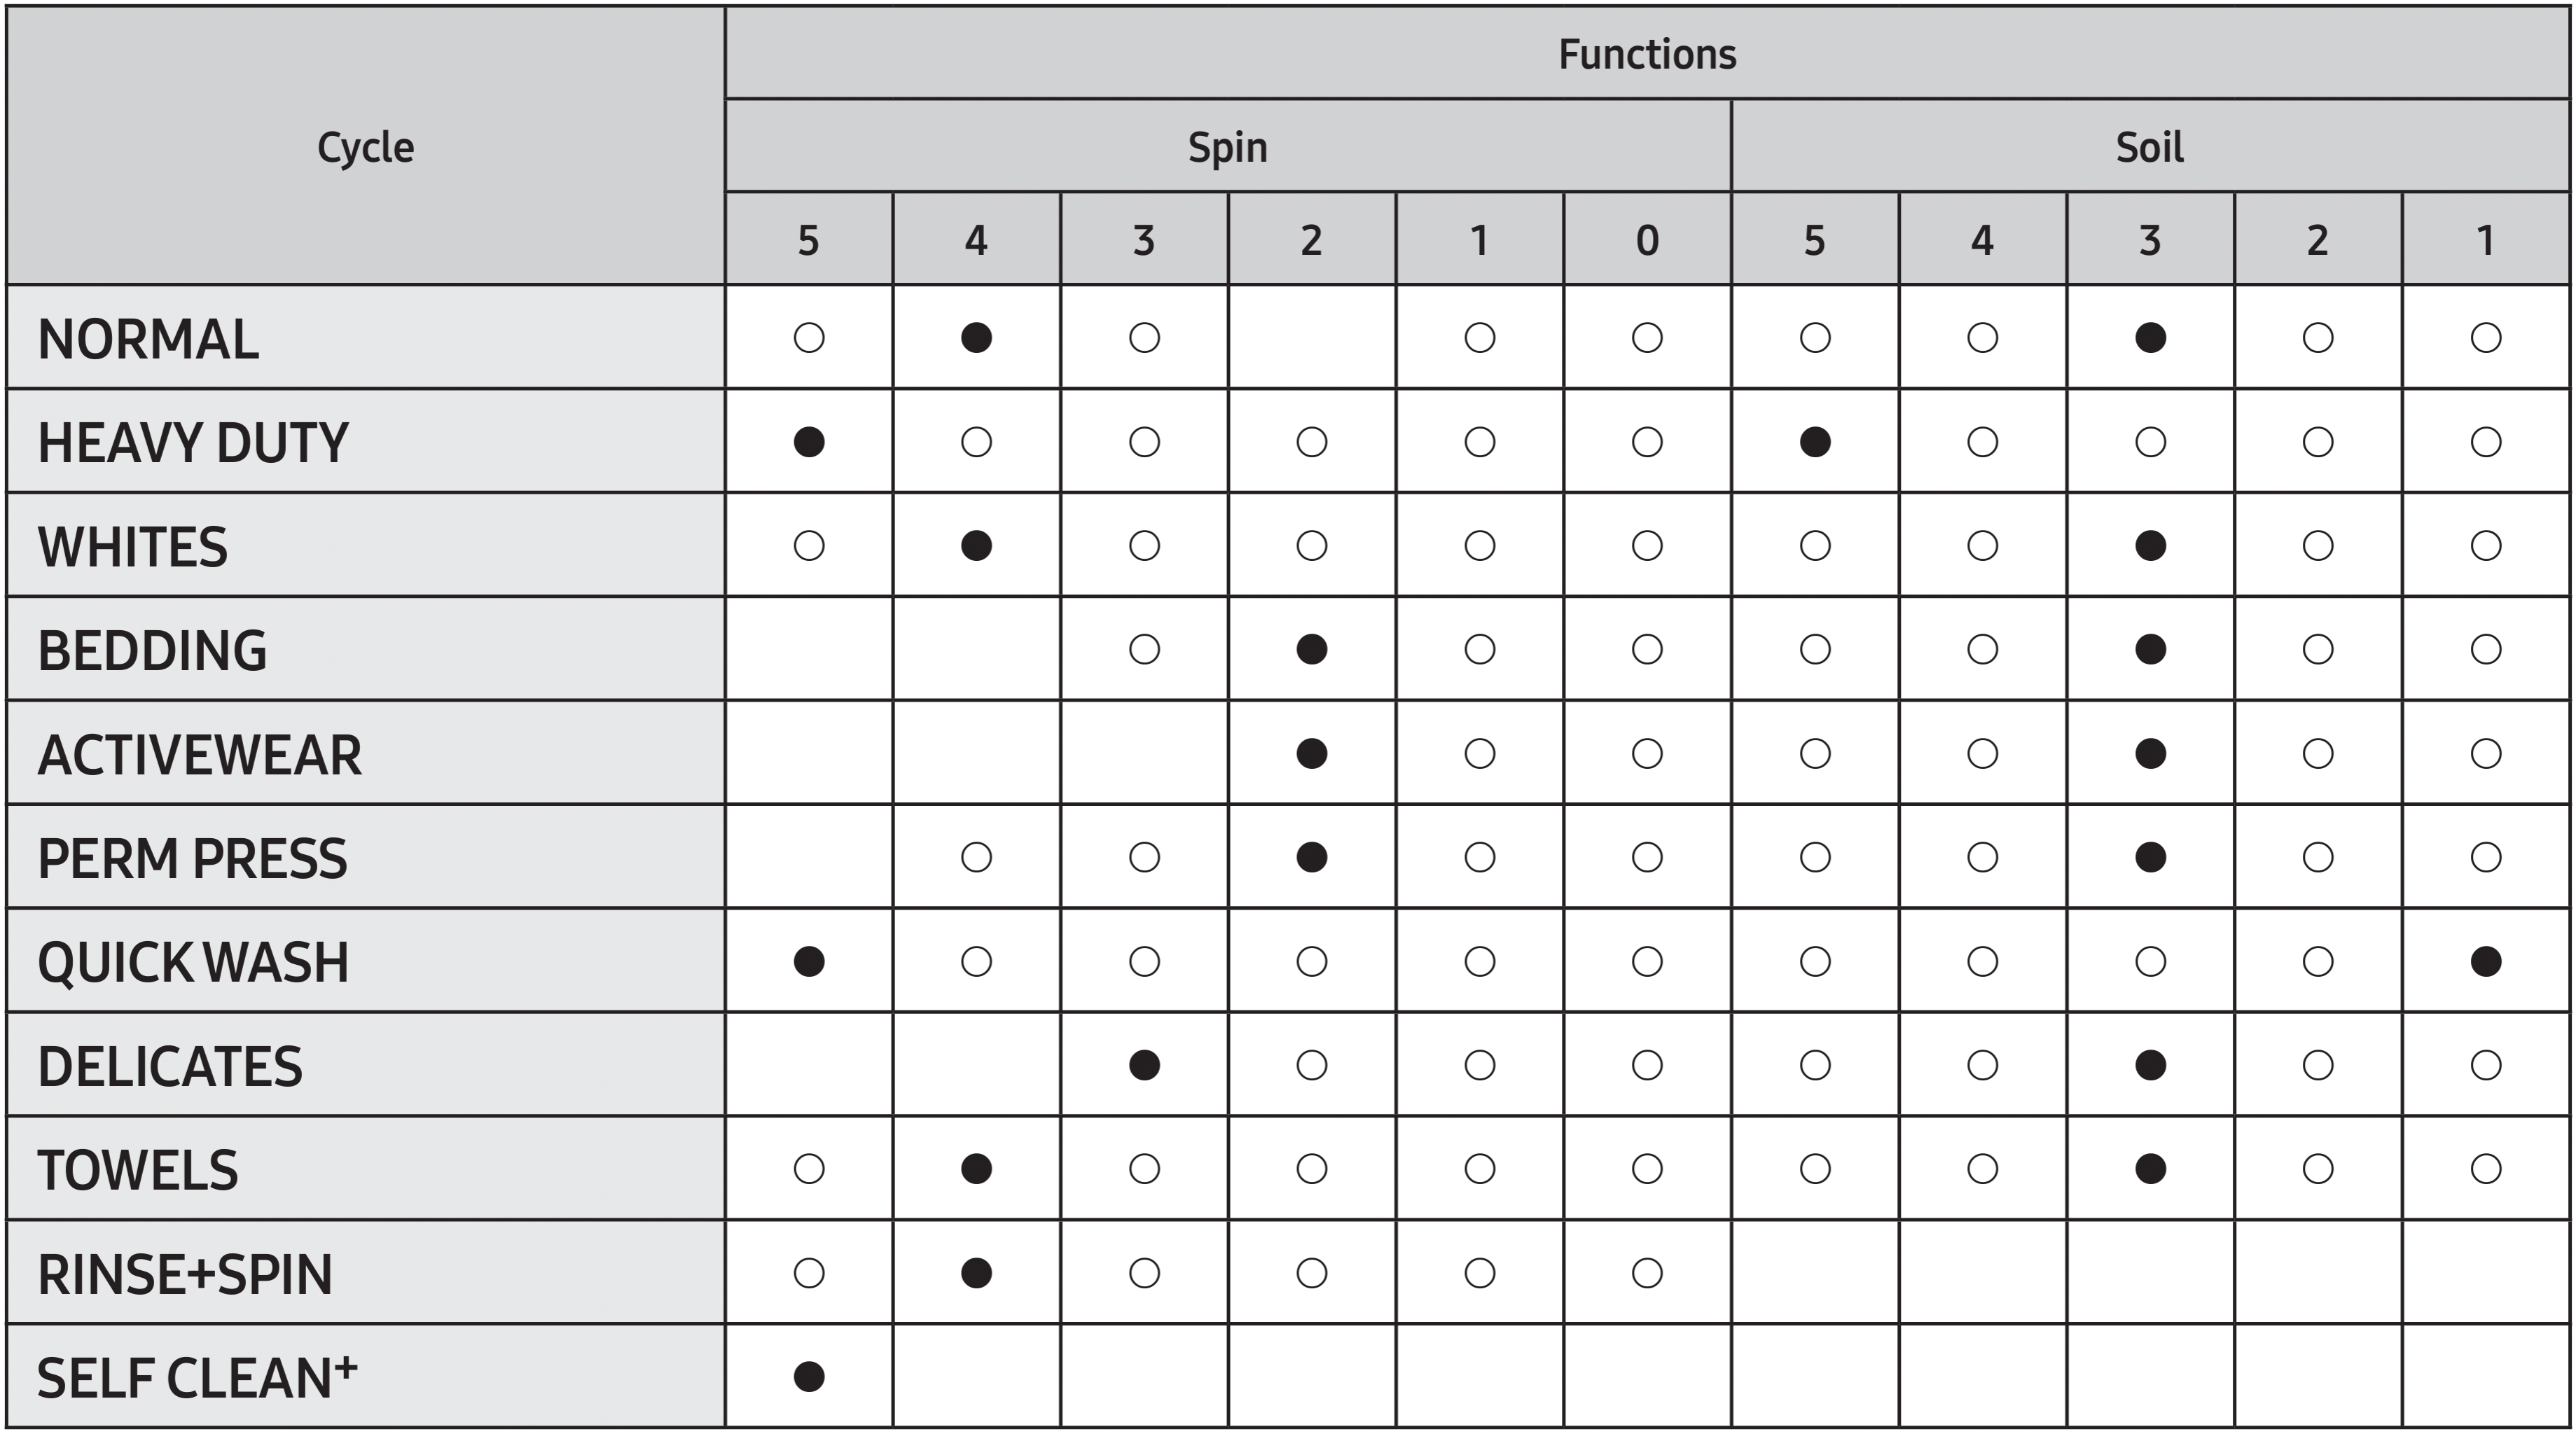Pick Spin 2 for the BEDDING cycle
Viewport: 2576px width, 1434px height.
tap(1311, 650)
